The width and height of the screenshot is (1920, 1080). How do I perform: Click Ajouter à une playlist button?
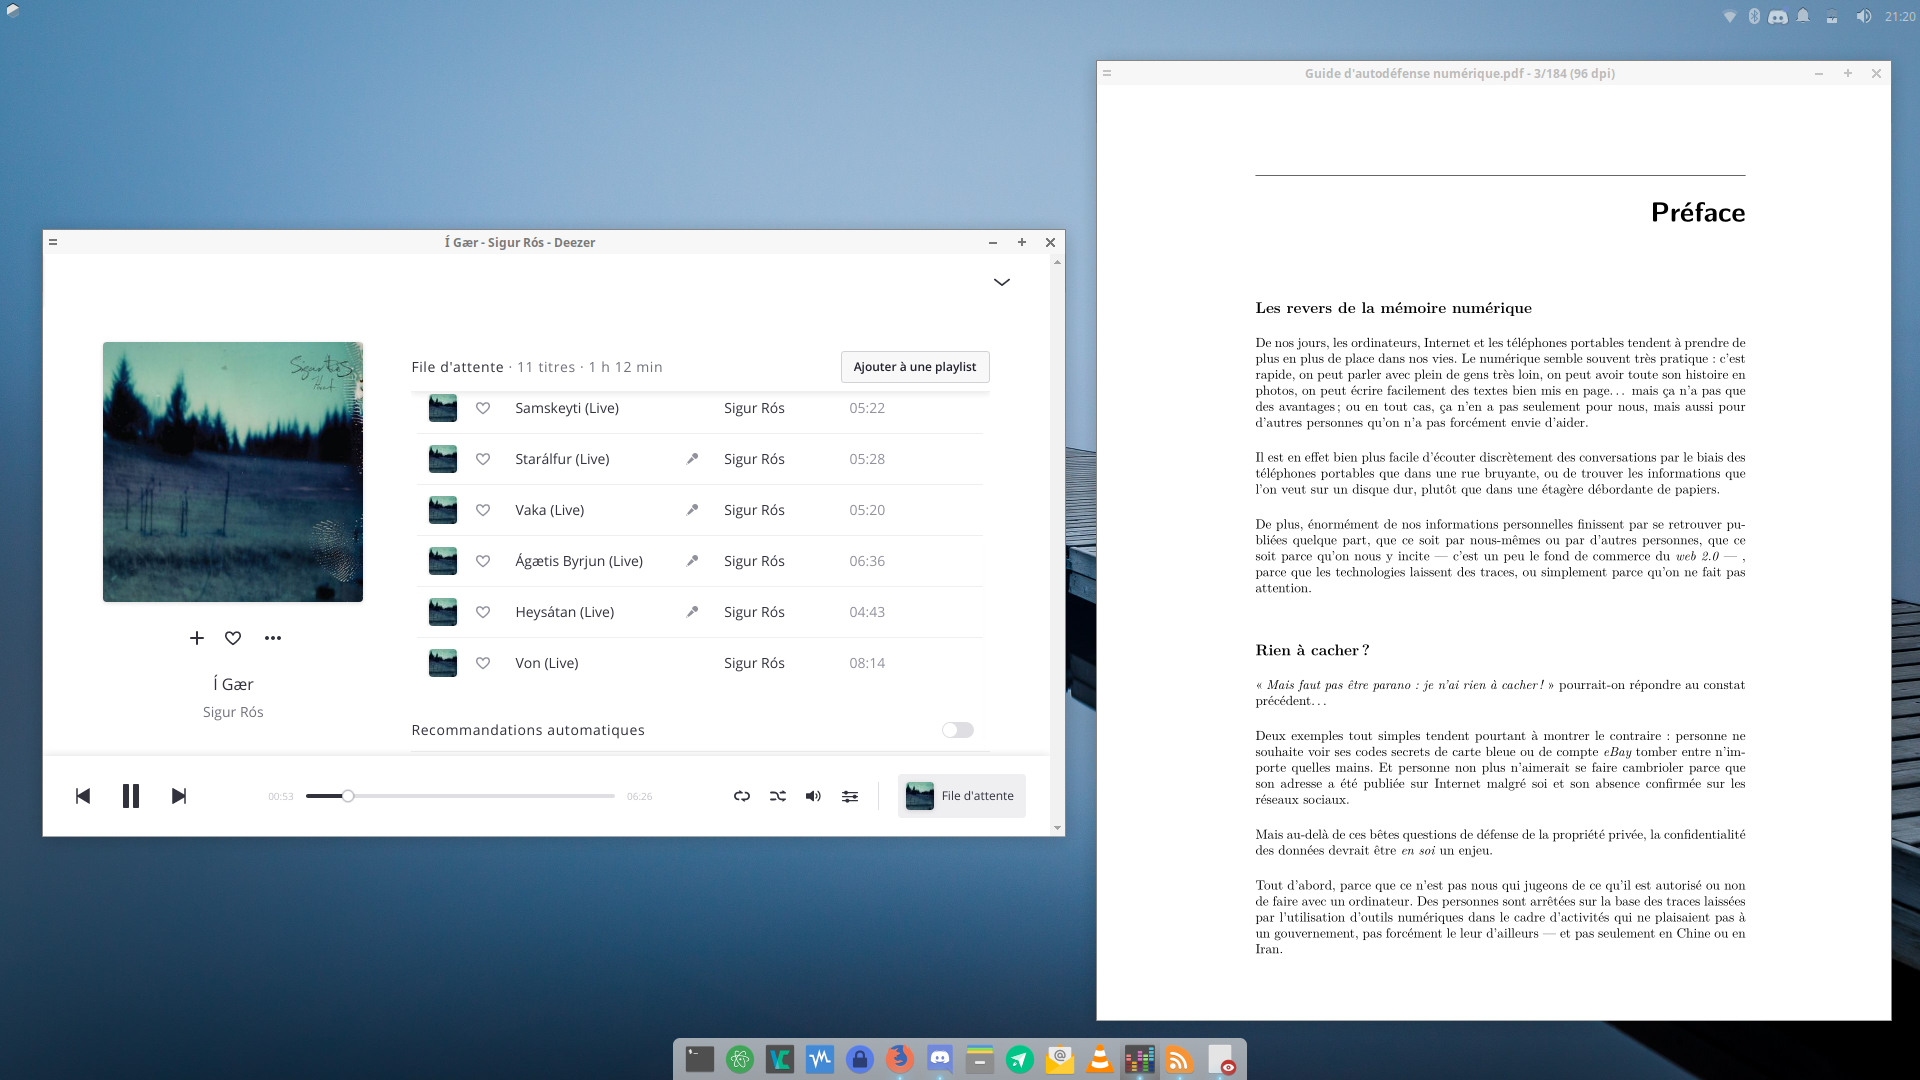915,367
